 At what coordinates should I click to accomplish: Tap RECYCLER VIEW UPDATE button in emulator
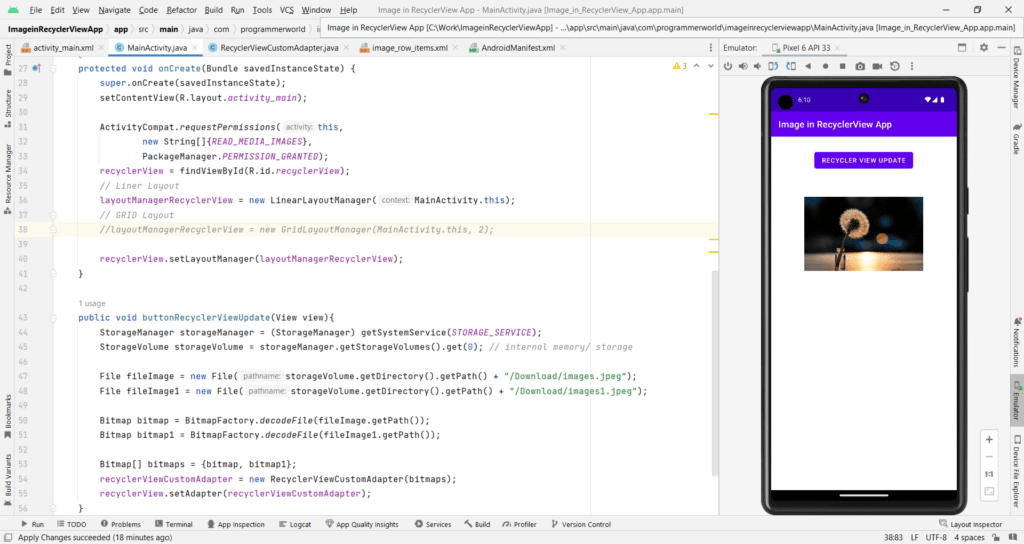[863, 160]
